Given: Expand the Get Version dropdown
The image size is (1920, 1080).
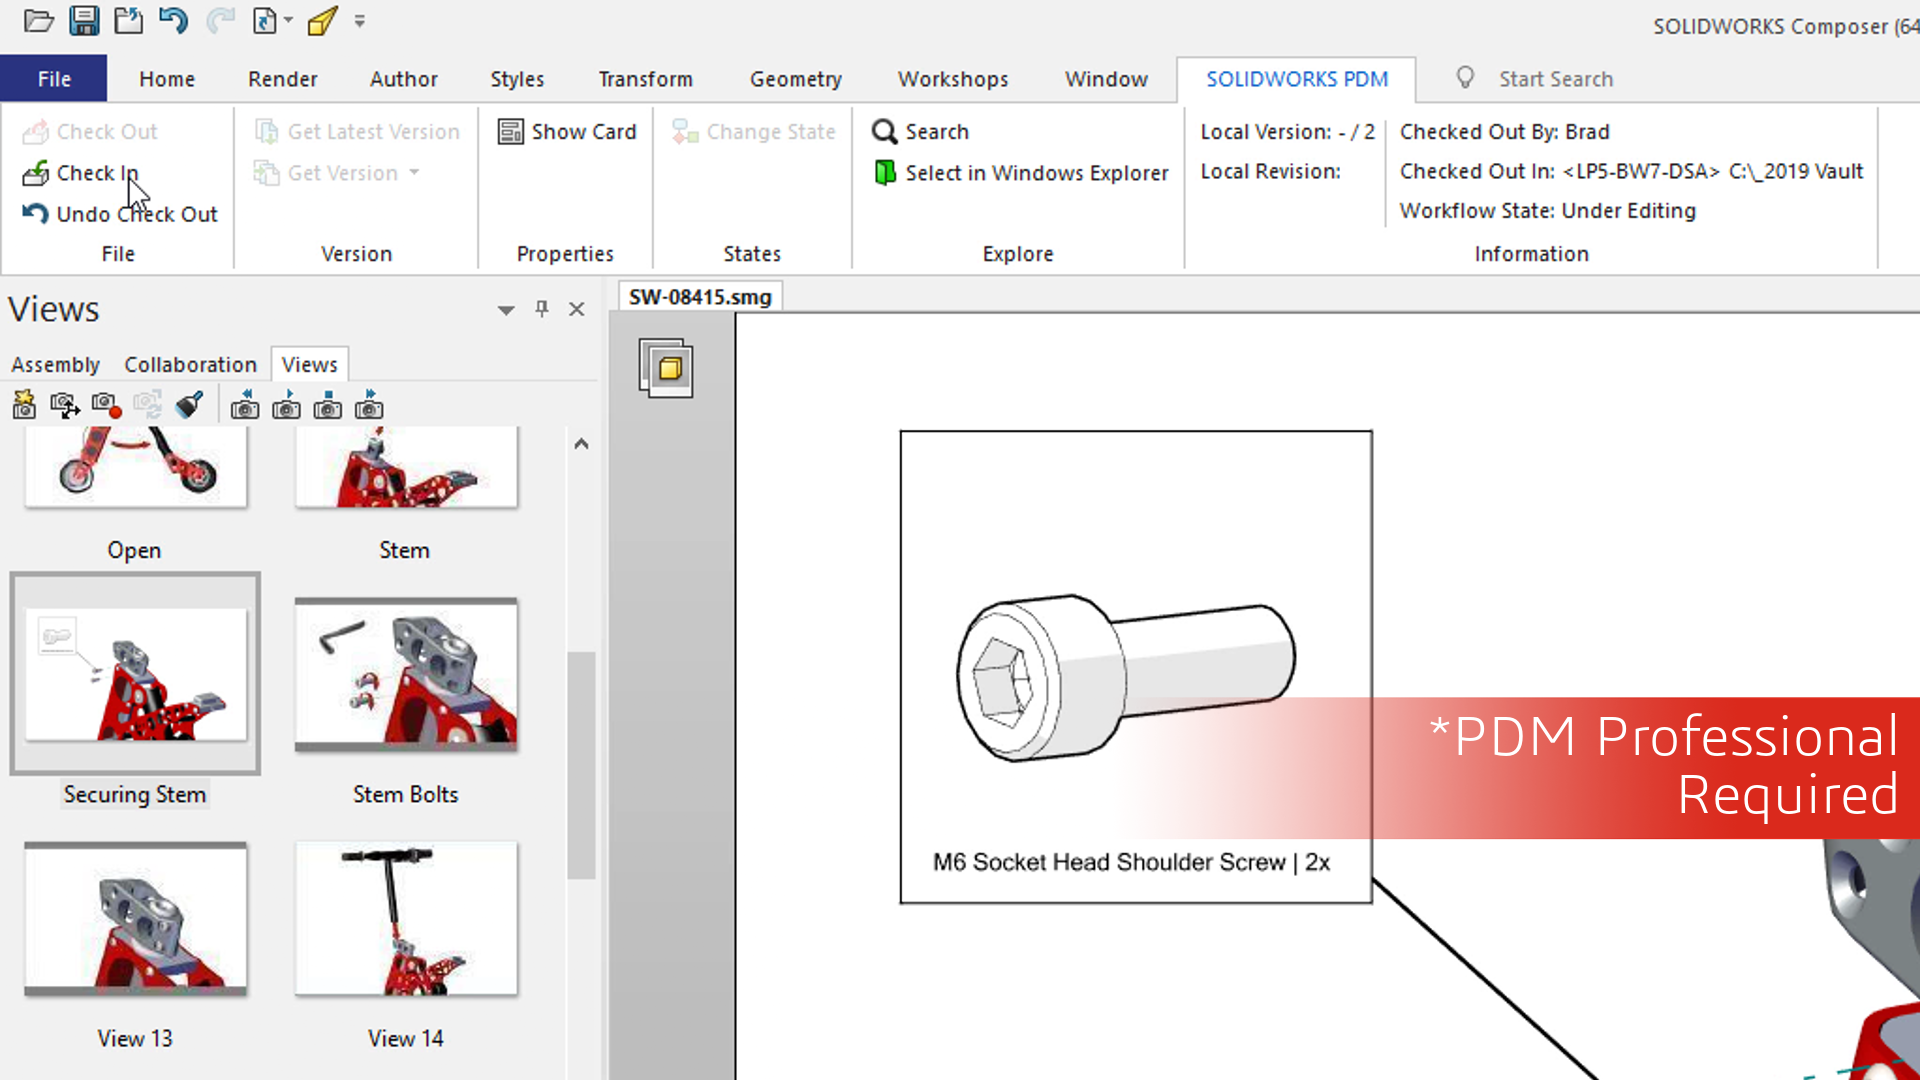Looking at the screenshot, I should click(x=414, y=171).
